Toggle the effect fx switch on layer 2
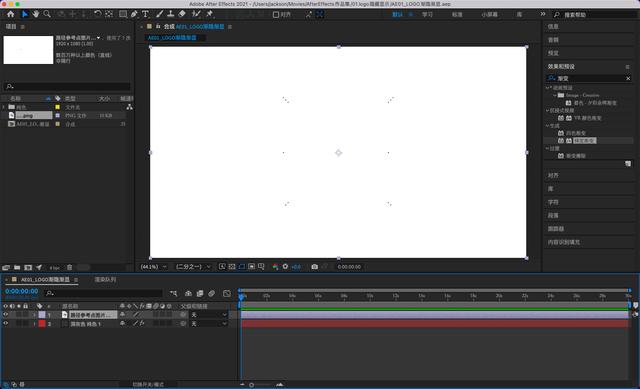 pos(142,324)
